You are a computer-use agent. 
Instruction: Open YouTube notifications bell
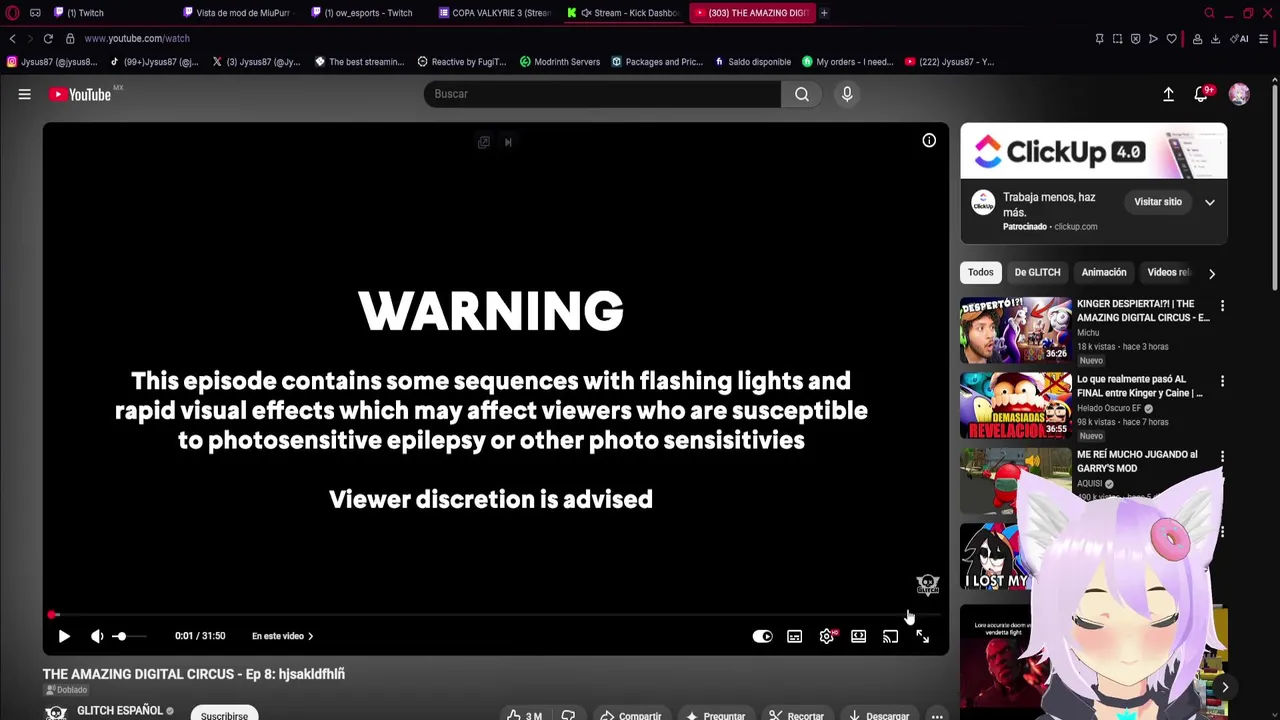click(1201, 94)
